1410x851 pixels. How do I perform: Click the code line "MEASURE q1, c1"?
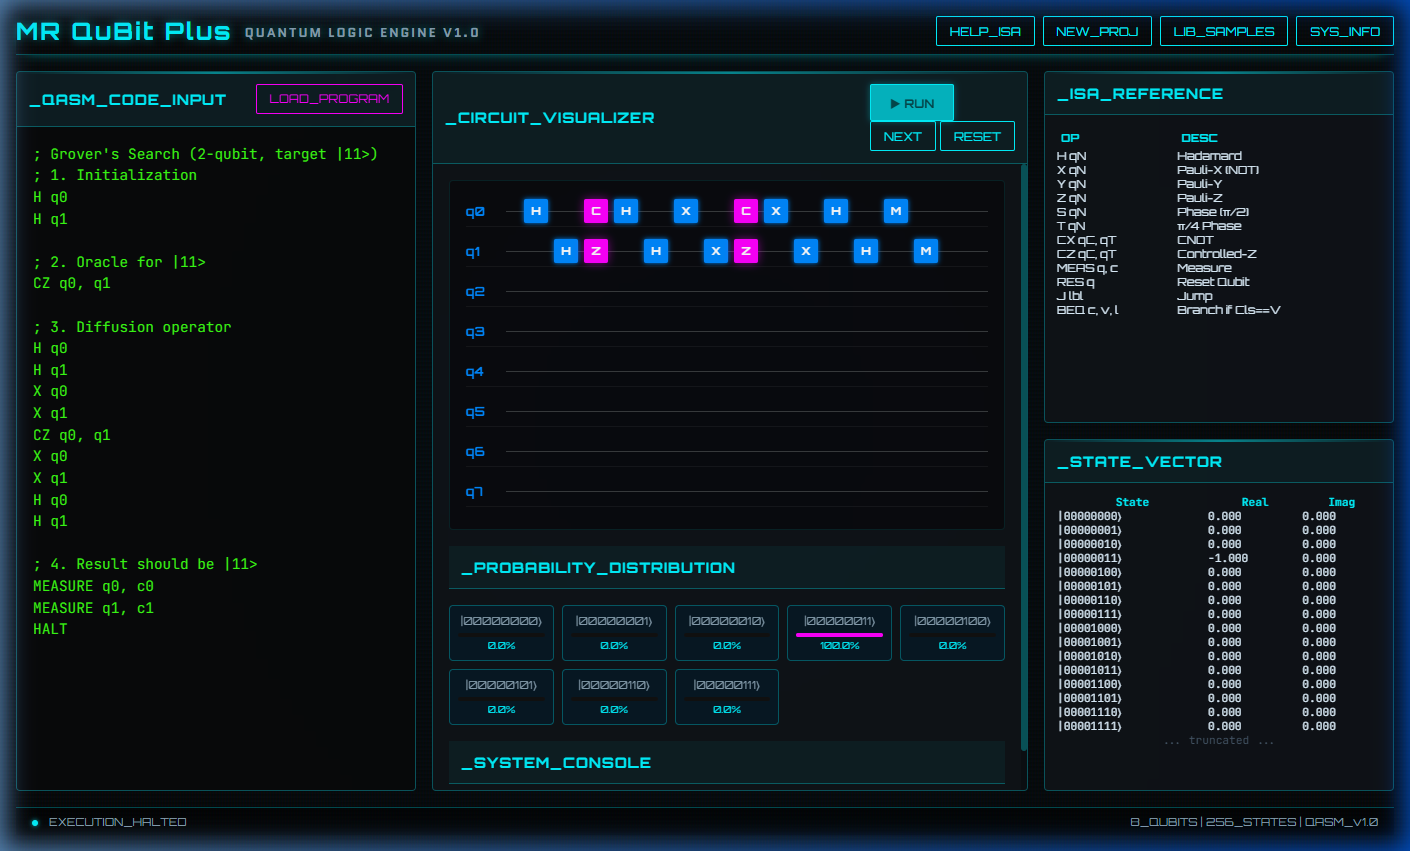pos(93,608)
